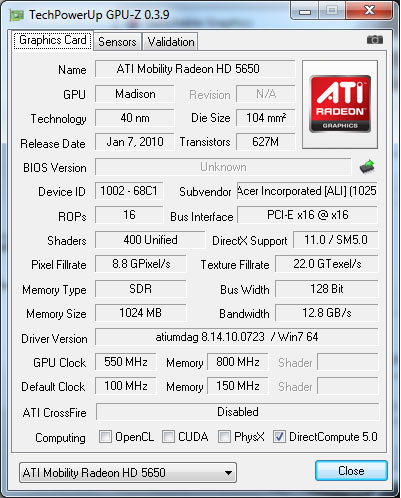
Task: Enable the OpenCL checkbox
Action: [x=105, y=437]
